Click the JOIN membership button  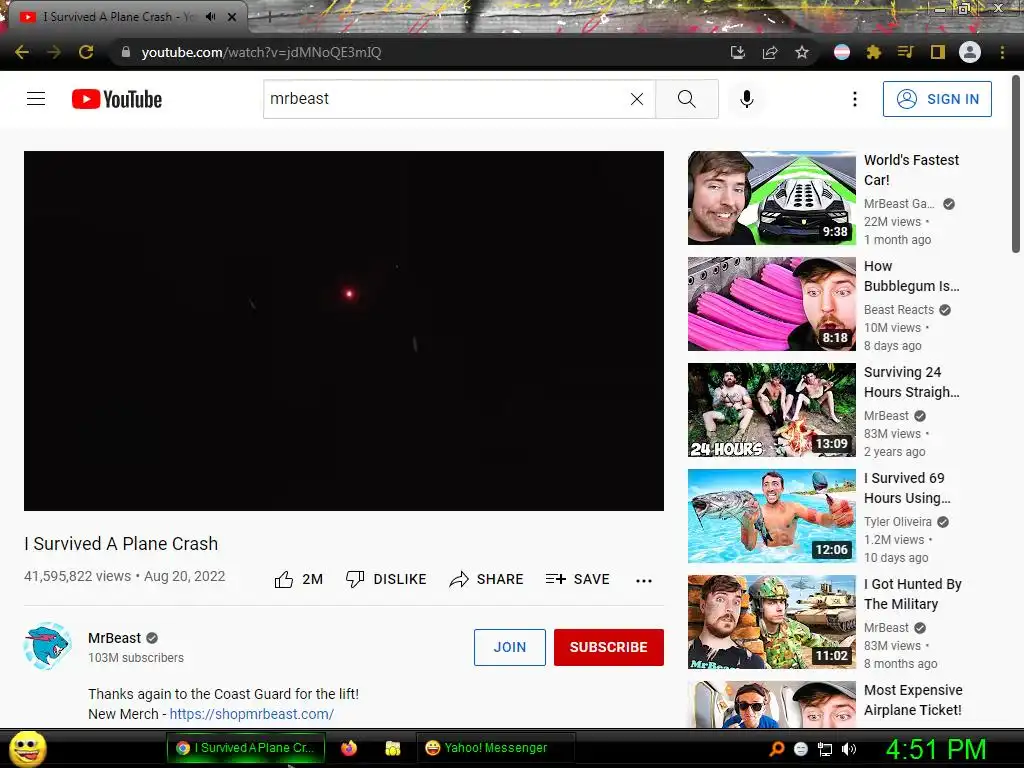(509, 647)
